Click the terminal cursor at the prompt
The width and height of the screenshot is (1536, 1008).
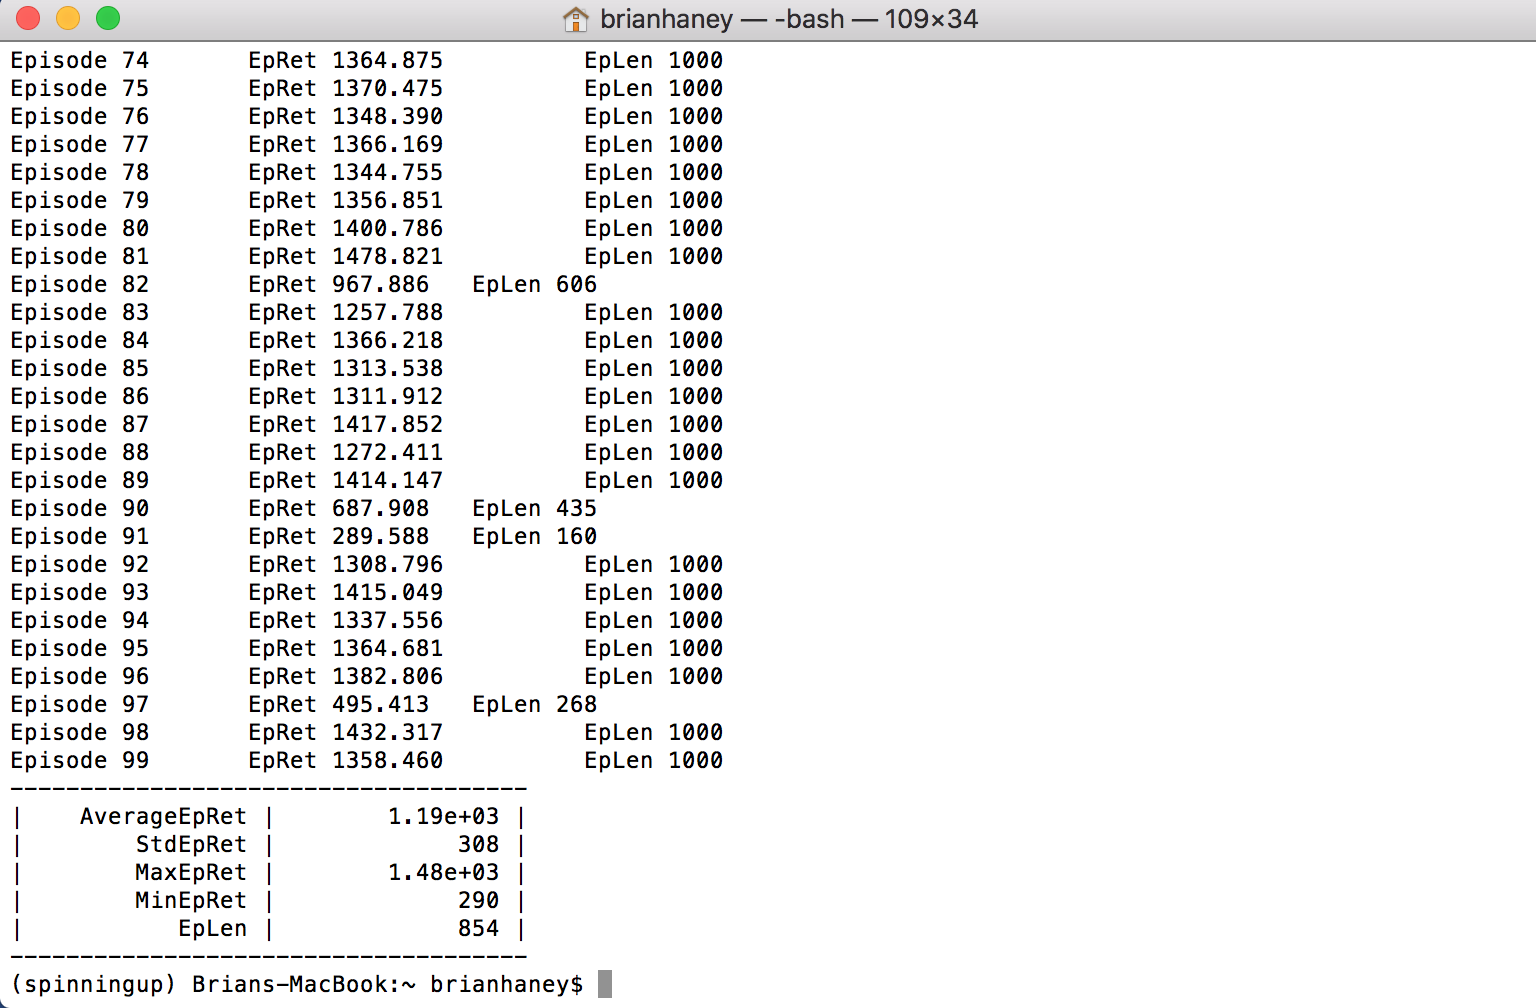pos(605,984)
